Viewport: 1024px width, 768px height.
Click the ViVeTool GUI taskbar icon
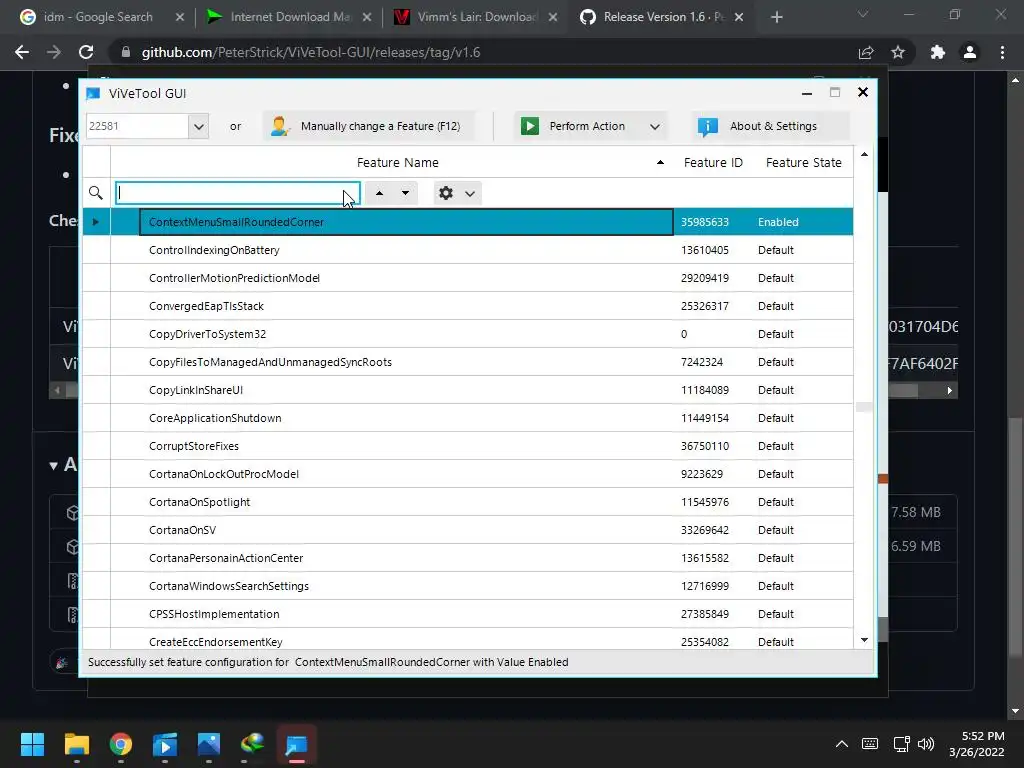point(296,744)
